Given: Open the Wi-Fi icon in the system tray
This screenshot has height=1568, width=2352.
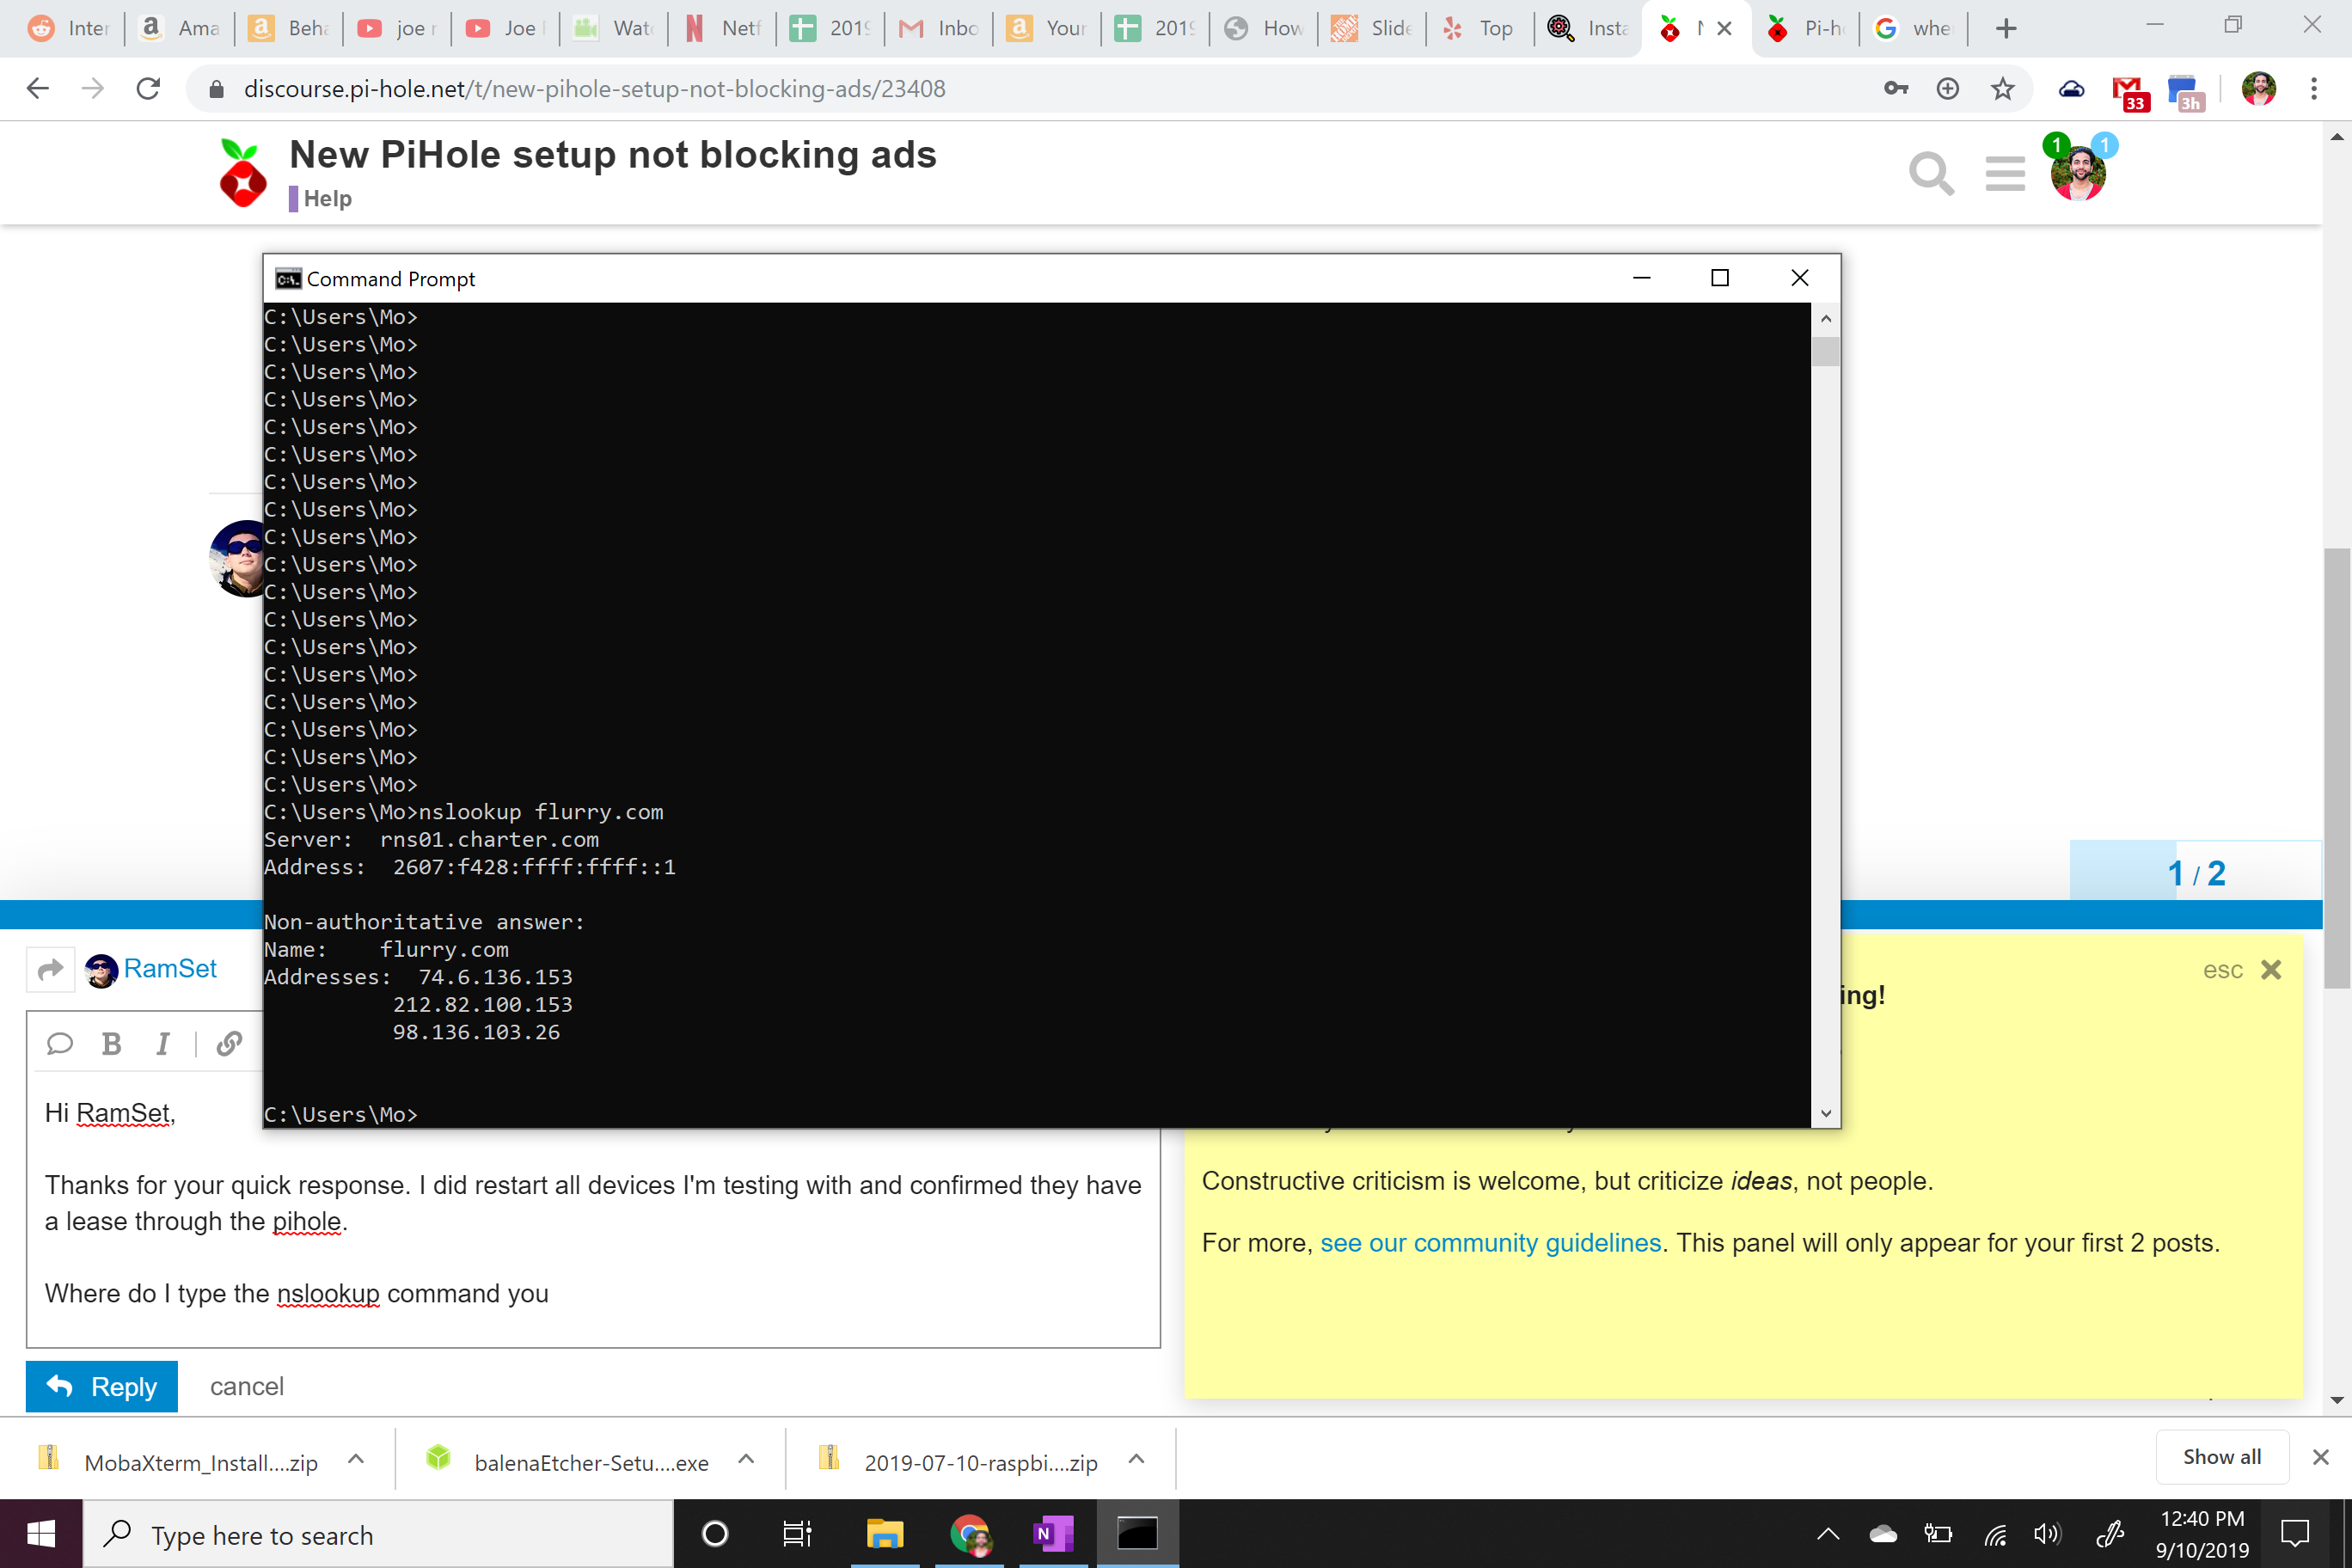Looking at the screenshot, I should 1996,1534.
